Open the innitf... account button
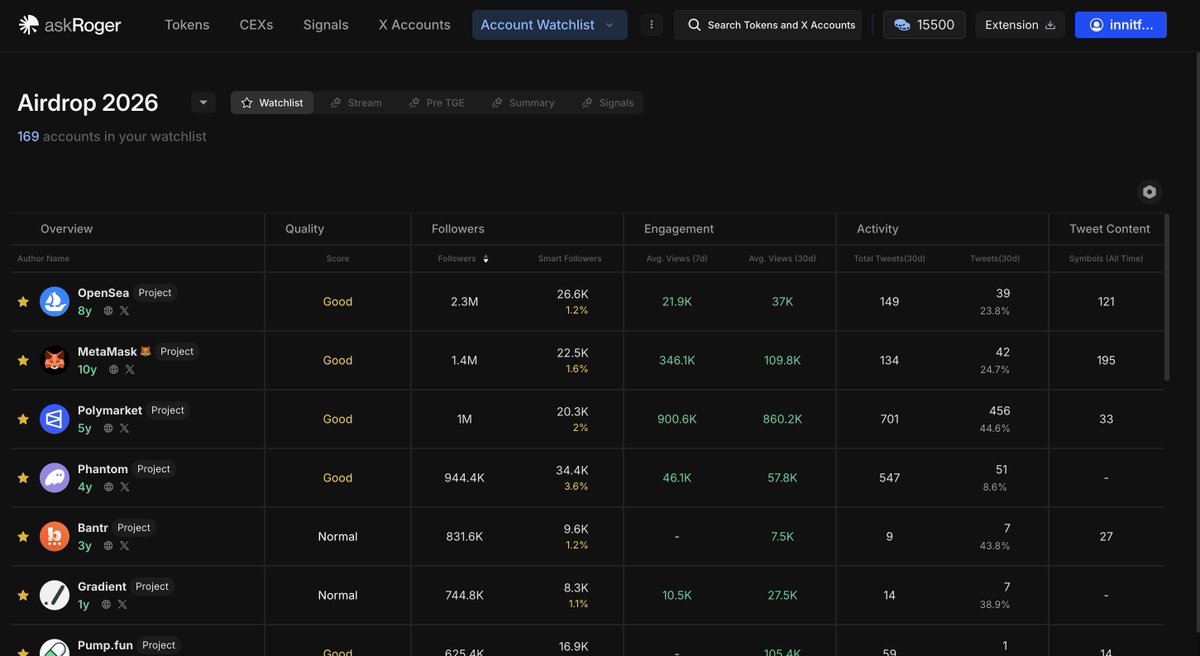 [x=1121, y=25]
